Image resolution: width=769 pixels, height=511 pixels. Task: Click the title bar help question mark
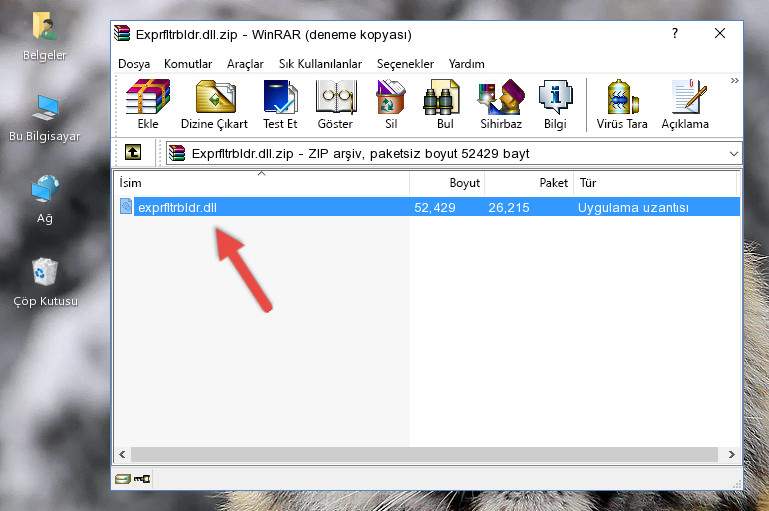click(x=675, y=33)
